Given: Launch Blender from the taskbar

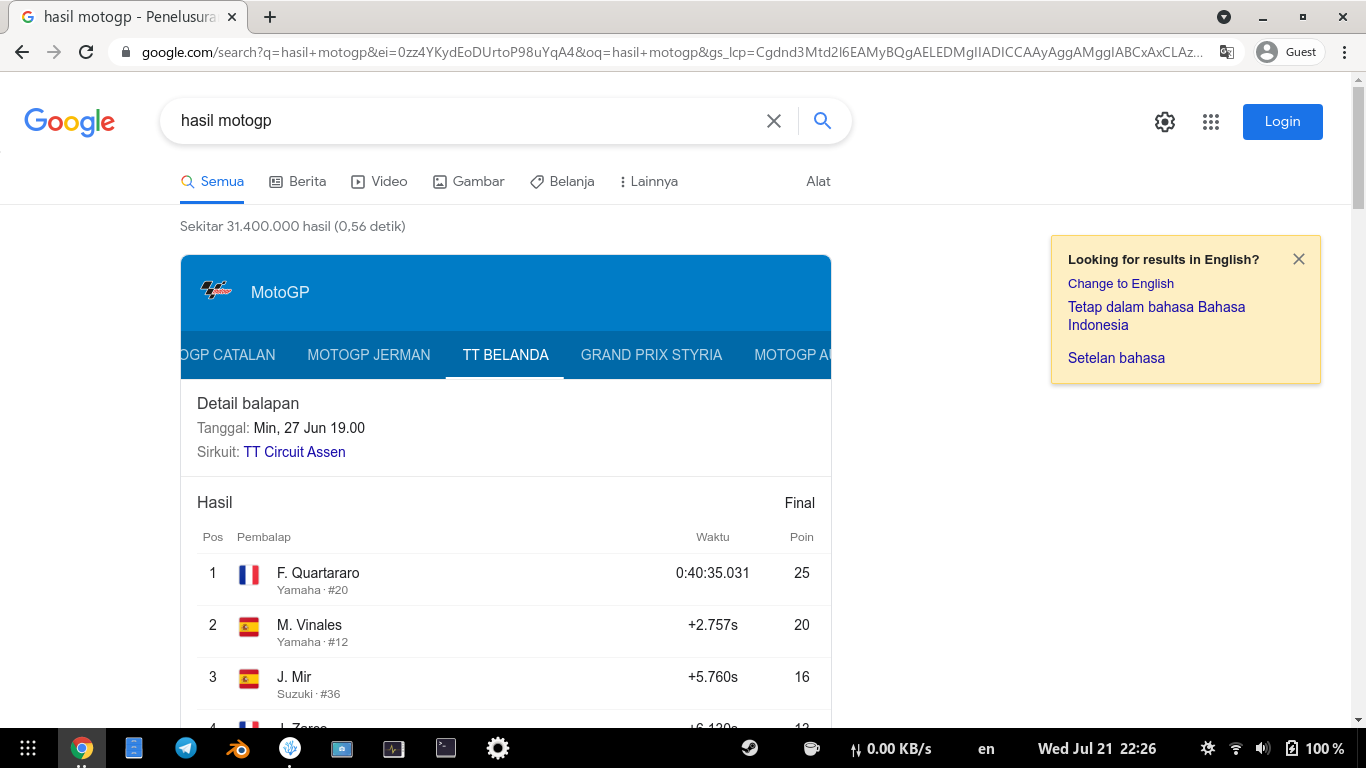Looking at the screenshot, I should pos(237,748).
